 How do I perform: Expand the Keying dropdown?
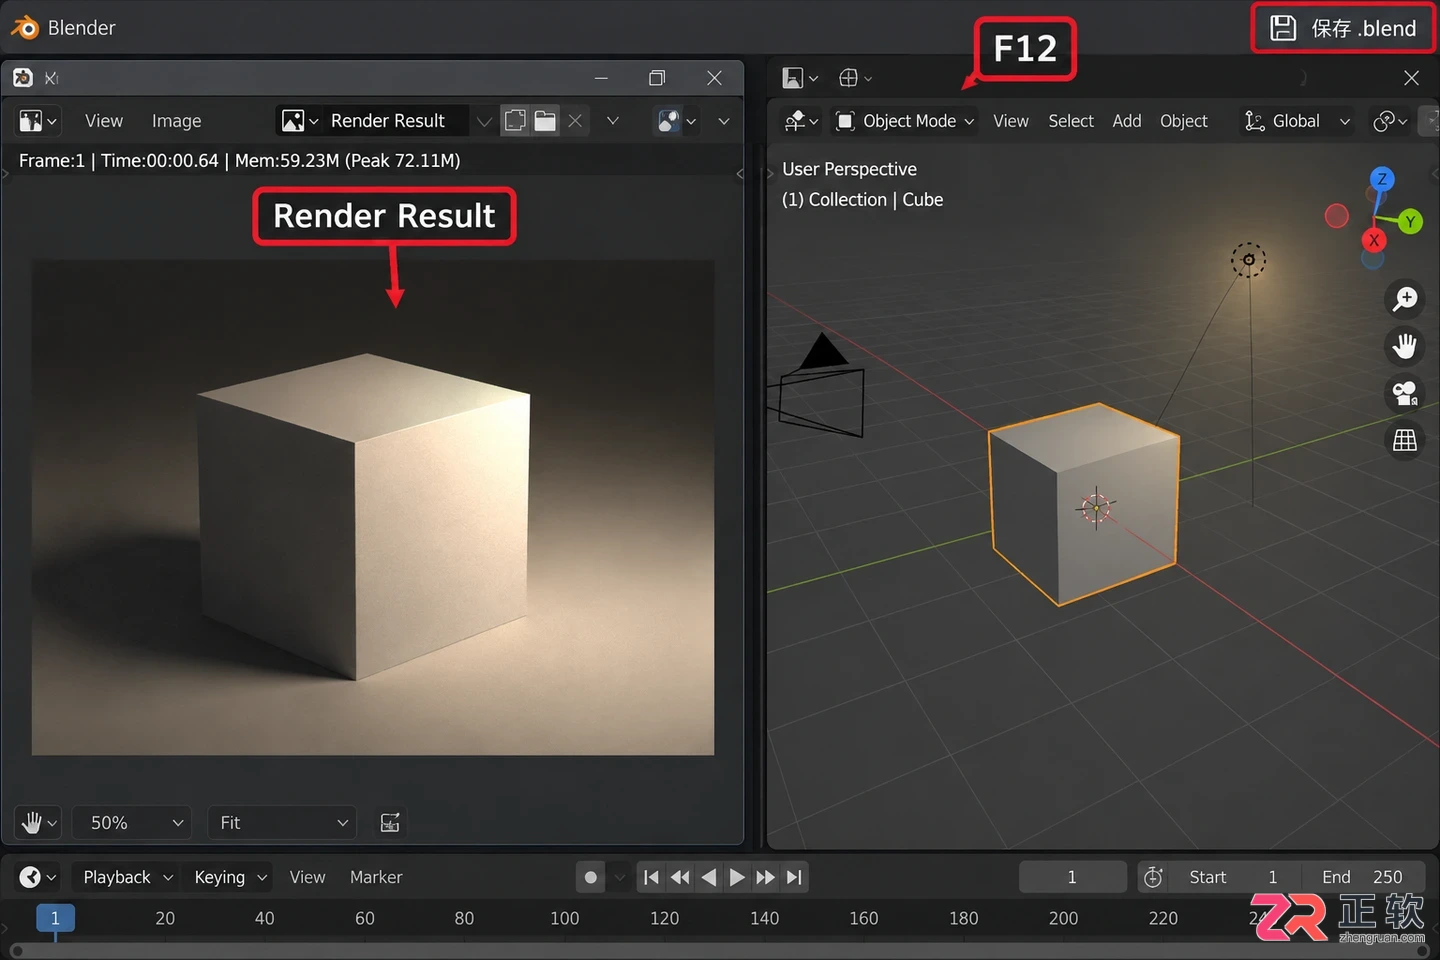click(230, 877)
